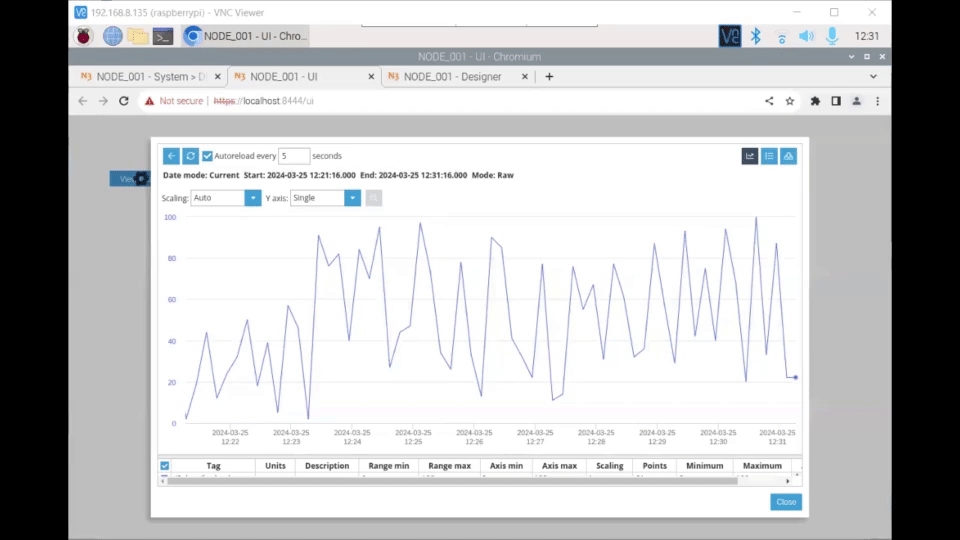Expand the Chromium tab search chevron

873,76
